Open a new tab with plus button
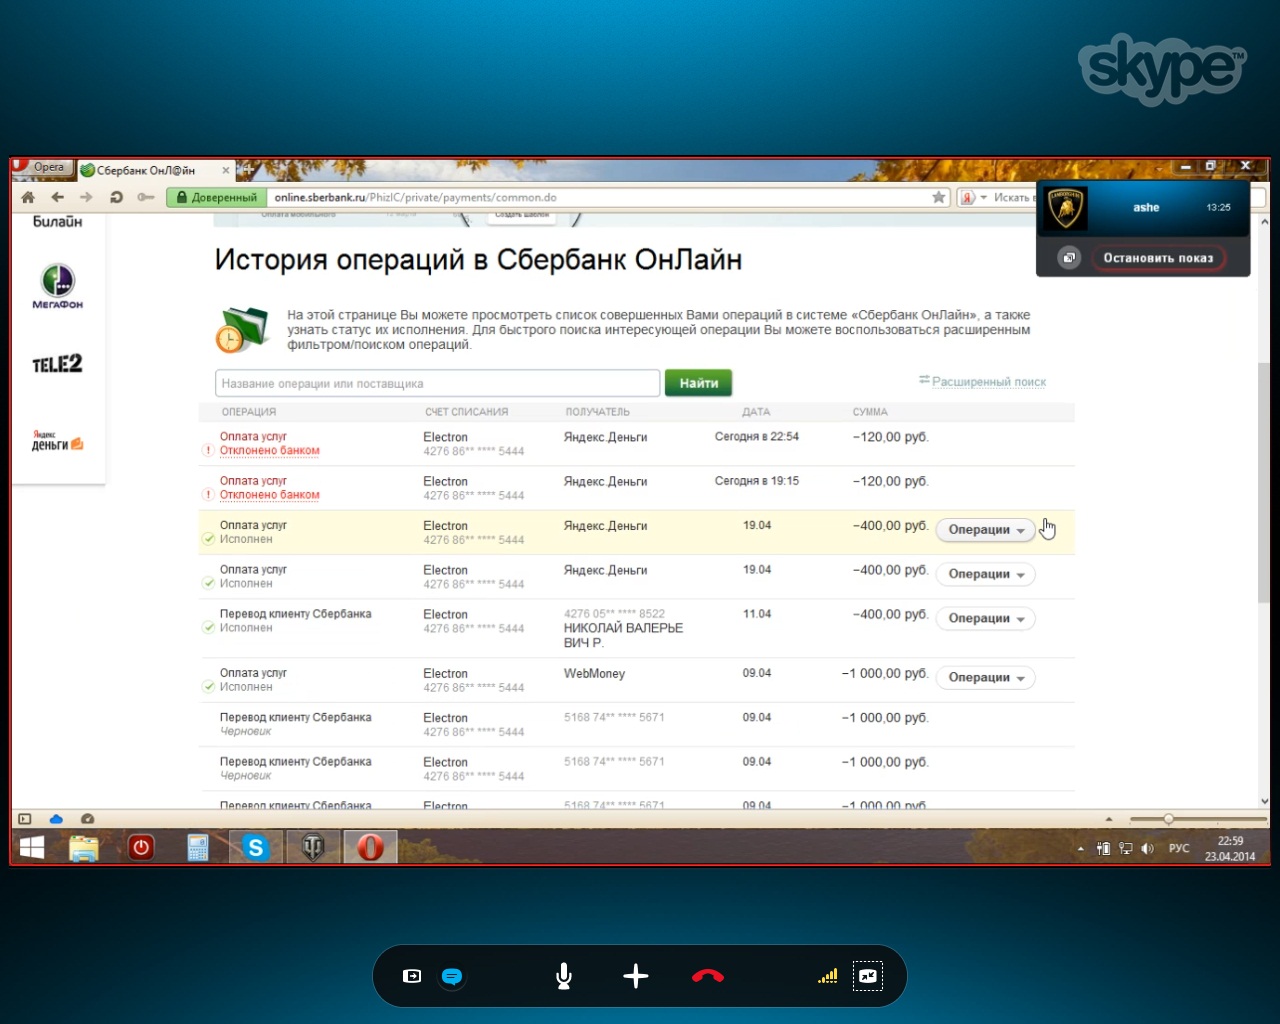The height and width of the screenshot is (1024, 1280). point(247,169)
